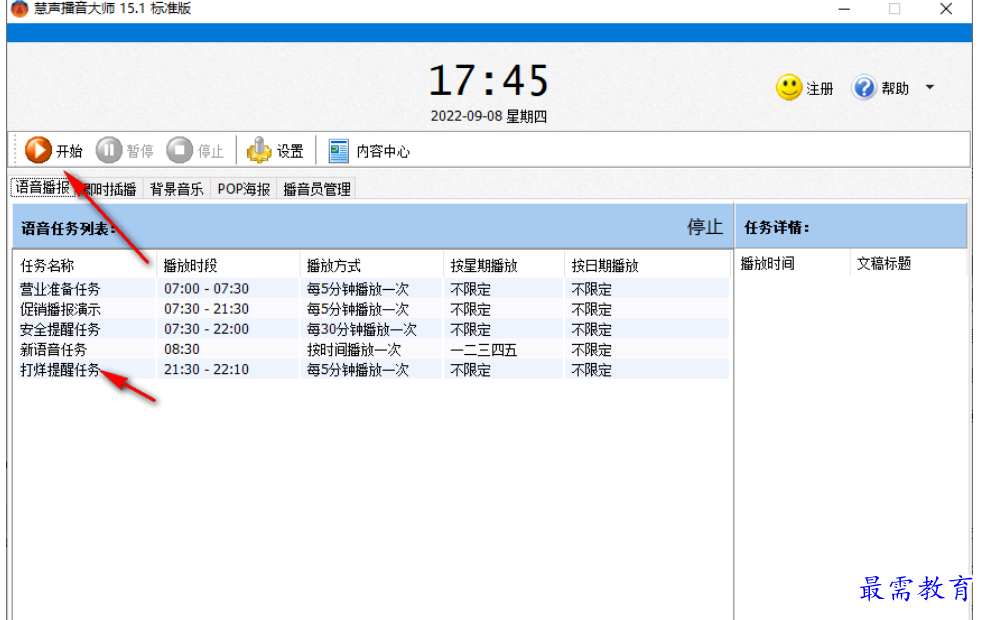Click the Help (帮助) question mark icon
Viewport: 981px width, 620px height.
[864, 87]
